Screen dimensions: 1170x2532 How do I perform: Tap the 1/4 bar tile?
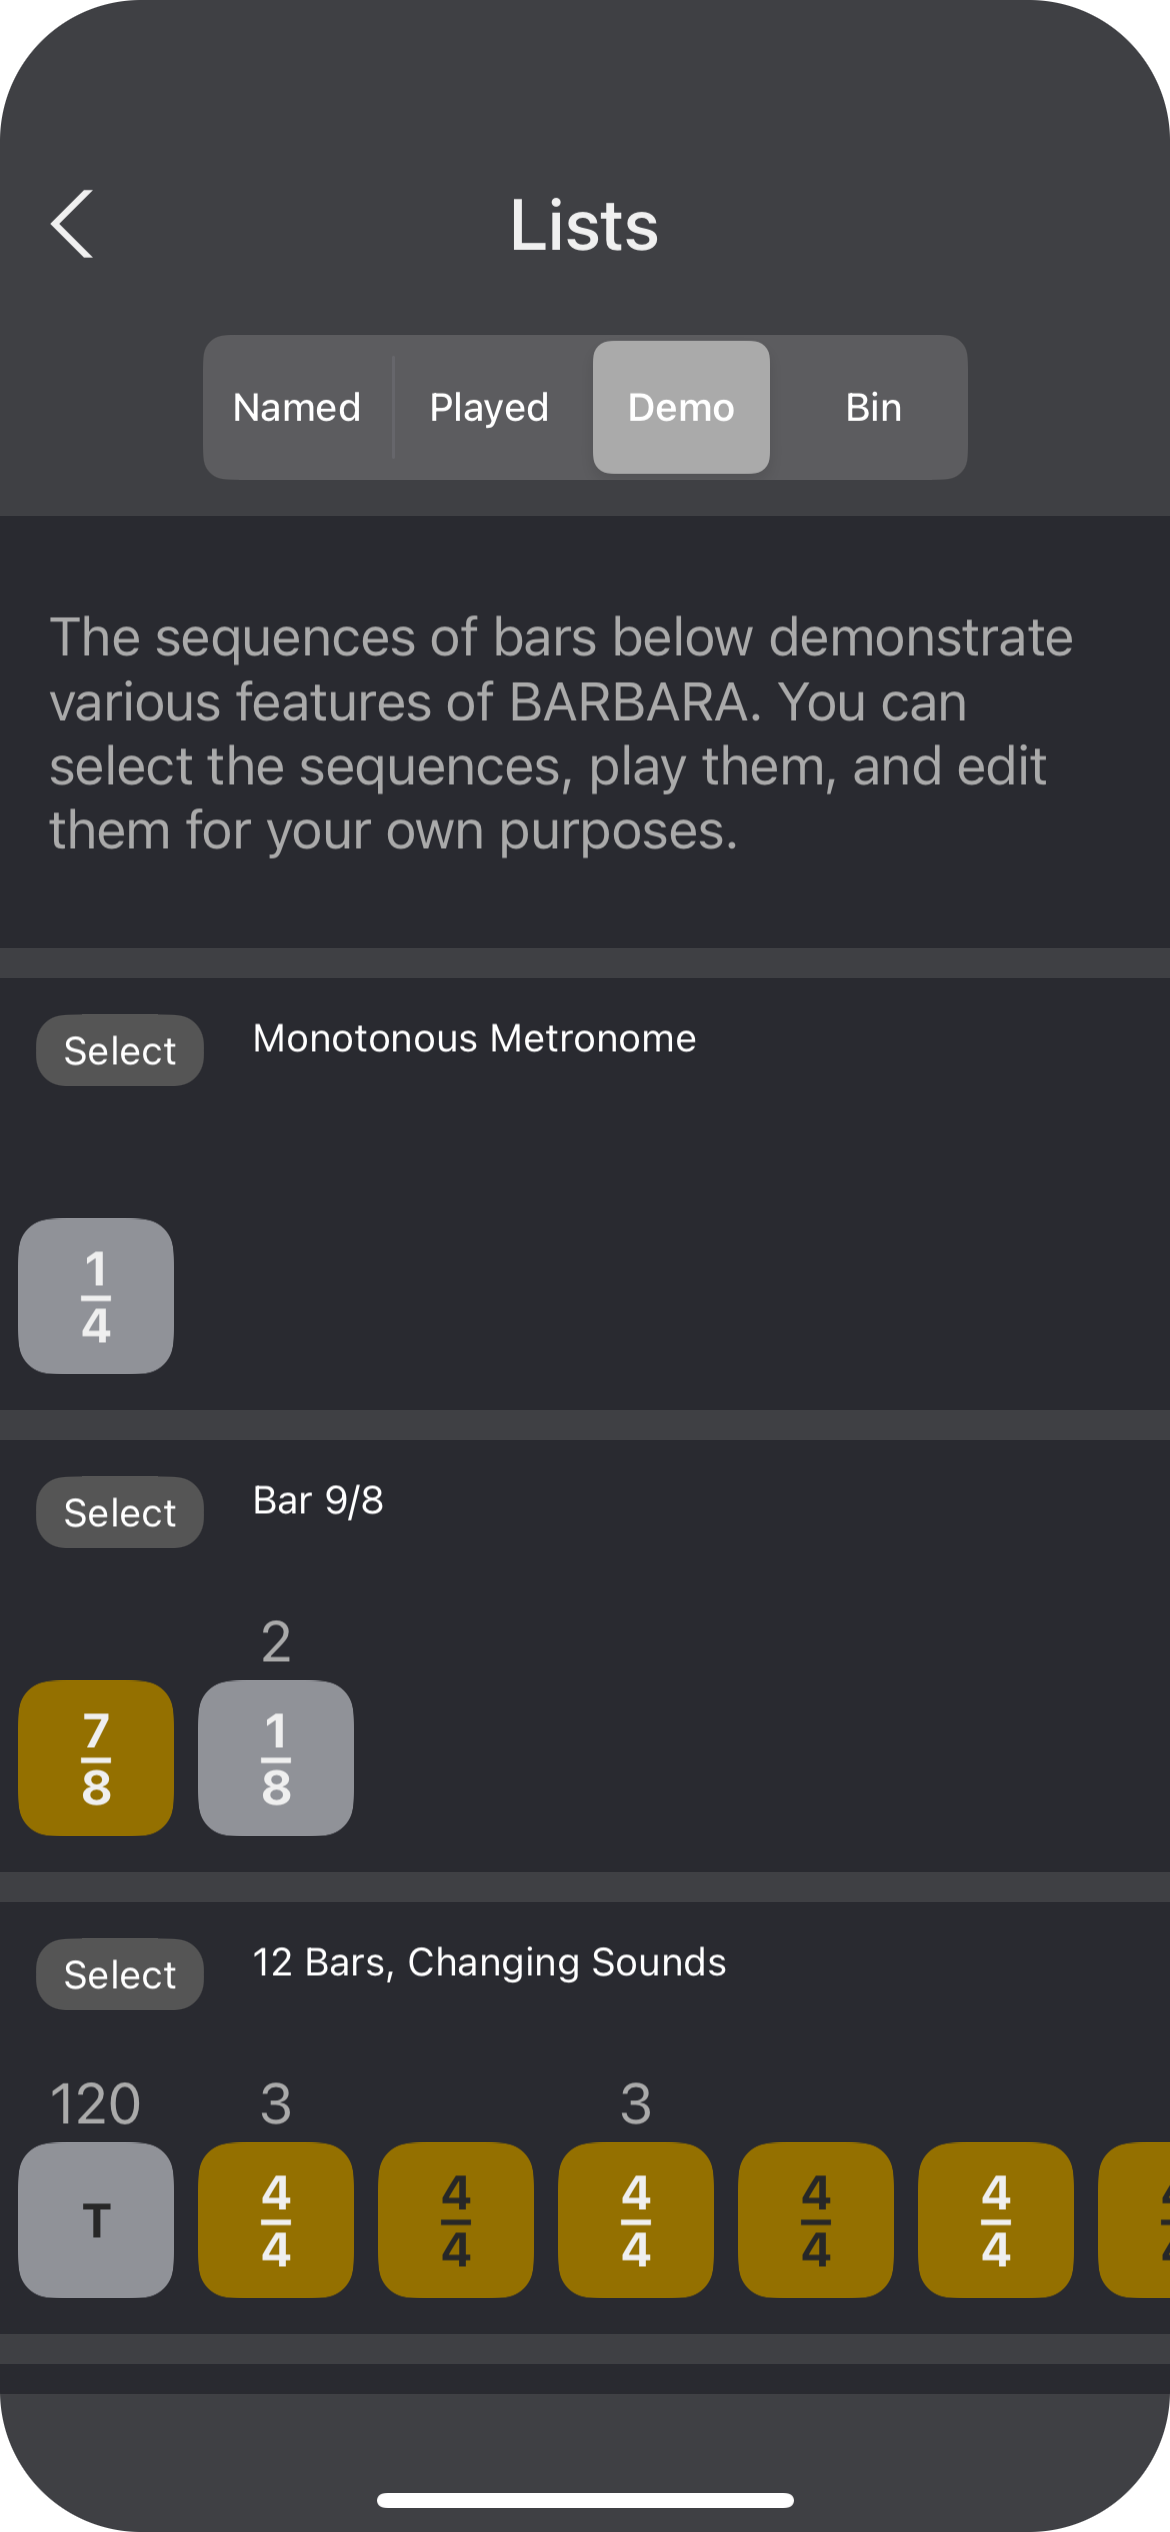(96, 1296)
